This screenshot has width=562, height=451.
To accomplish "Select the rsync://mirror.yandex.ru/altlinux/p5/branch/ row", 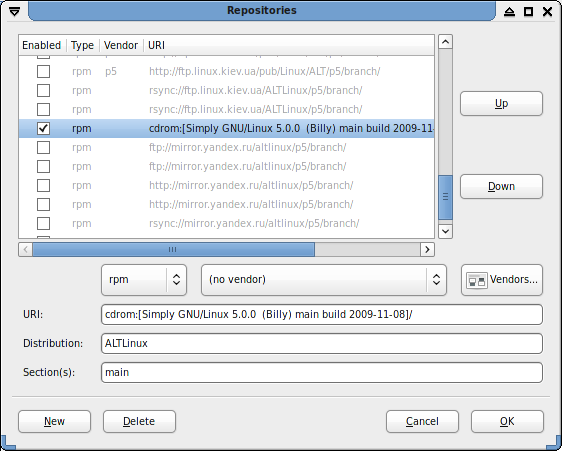I will click(226, 223).
